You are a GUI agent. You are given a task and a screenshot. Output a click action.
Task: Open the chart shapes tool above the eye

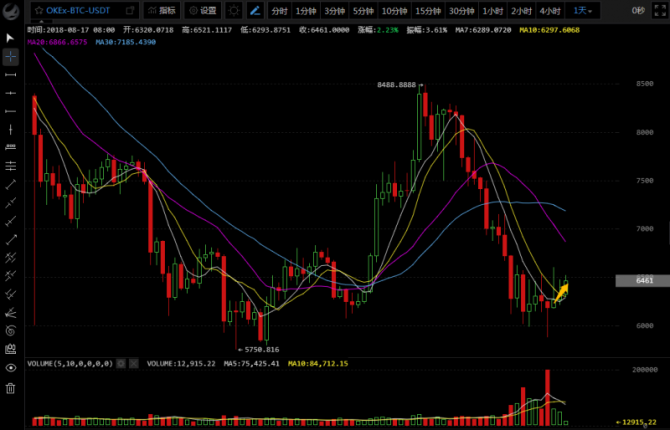click(x=10, y=349)
